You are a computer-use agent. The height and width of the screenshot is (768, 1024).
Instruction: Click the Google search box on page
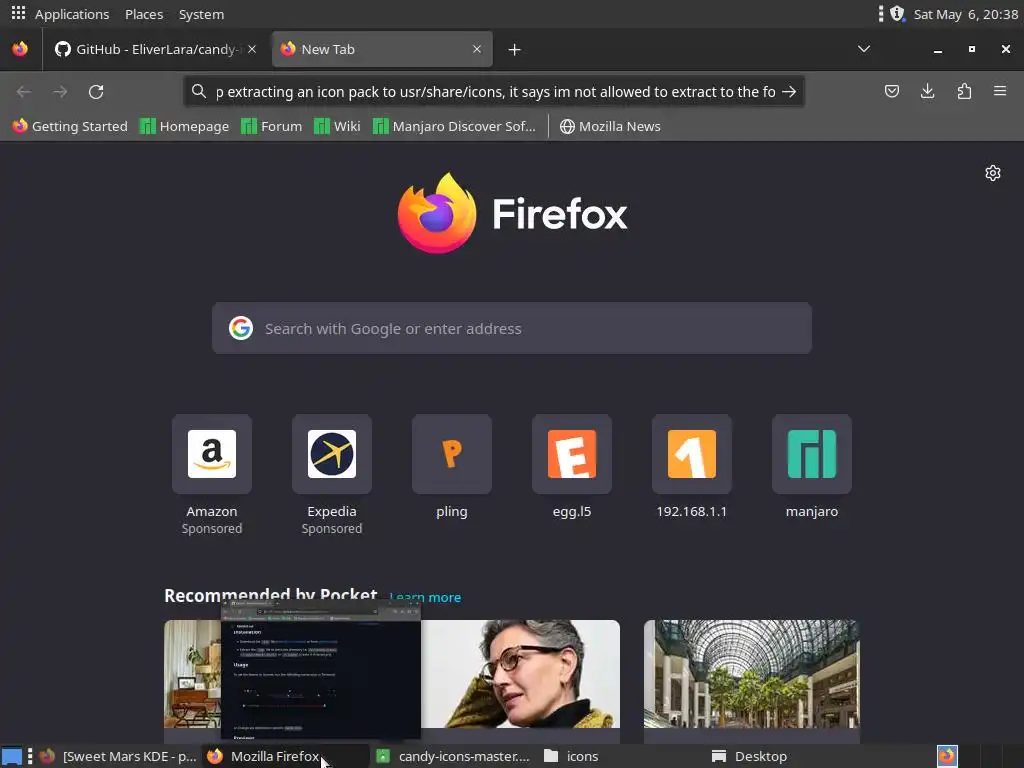pos(511,328)
